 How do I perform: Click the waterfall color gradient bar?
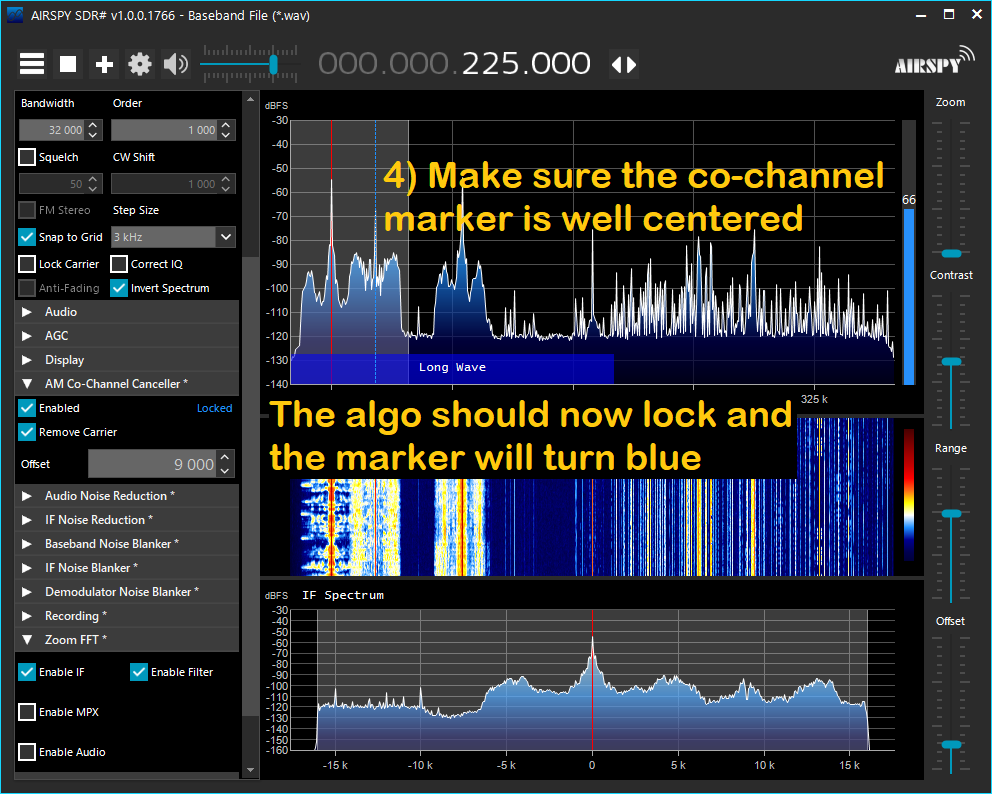click(909, 495)
